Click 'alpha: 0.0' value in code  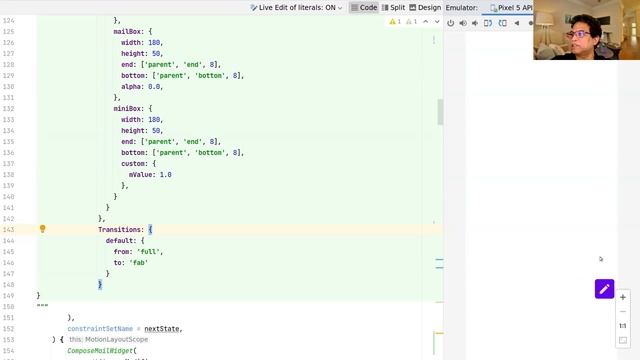(141, 87)
